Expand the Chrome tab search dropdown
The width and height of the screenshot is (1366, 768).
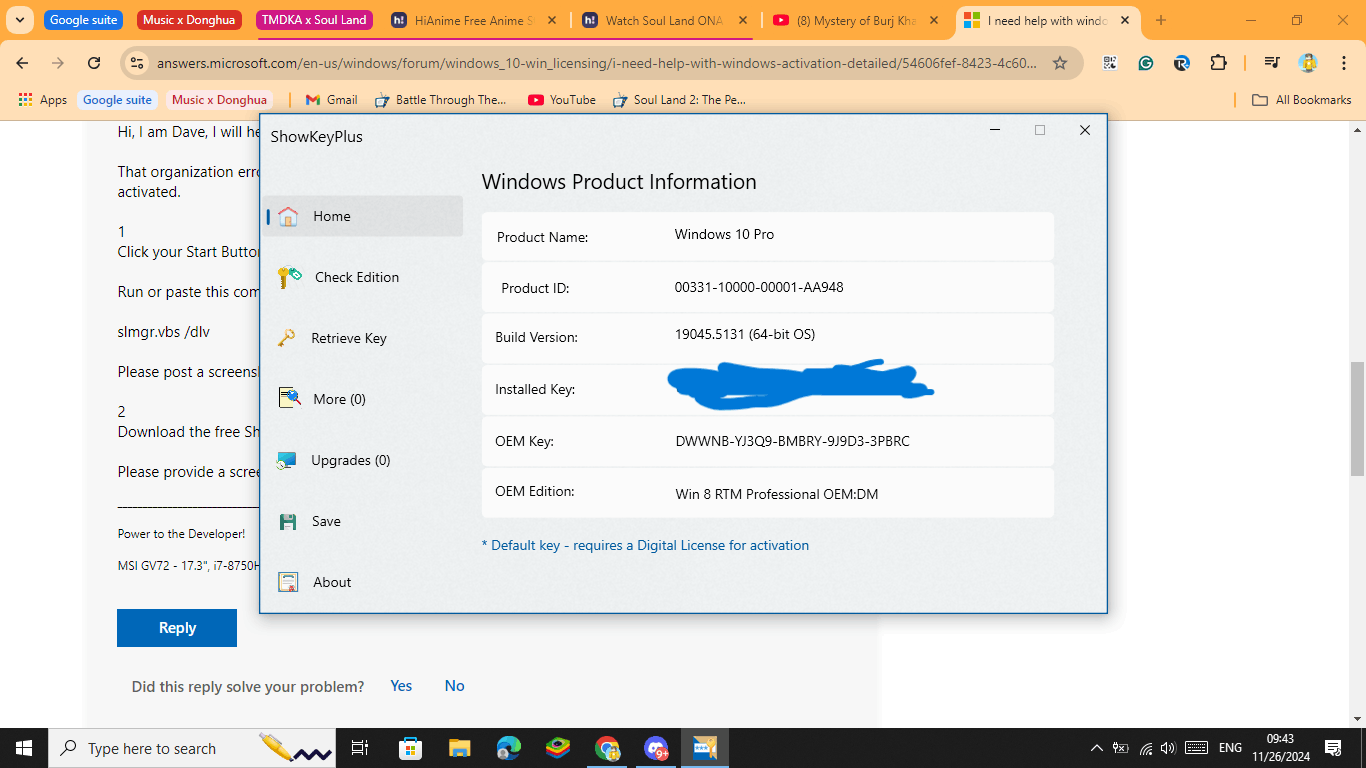pos(19,20)
